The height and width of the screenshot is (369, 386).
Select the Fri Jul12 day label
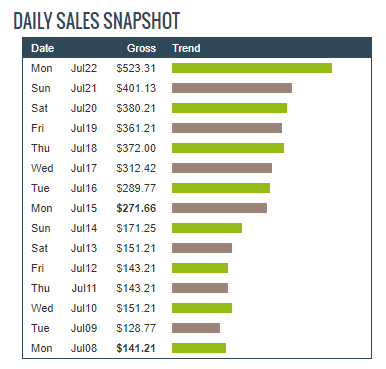pyautogui.click(x=37, y=268)
